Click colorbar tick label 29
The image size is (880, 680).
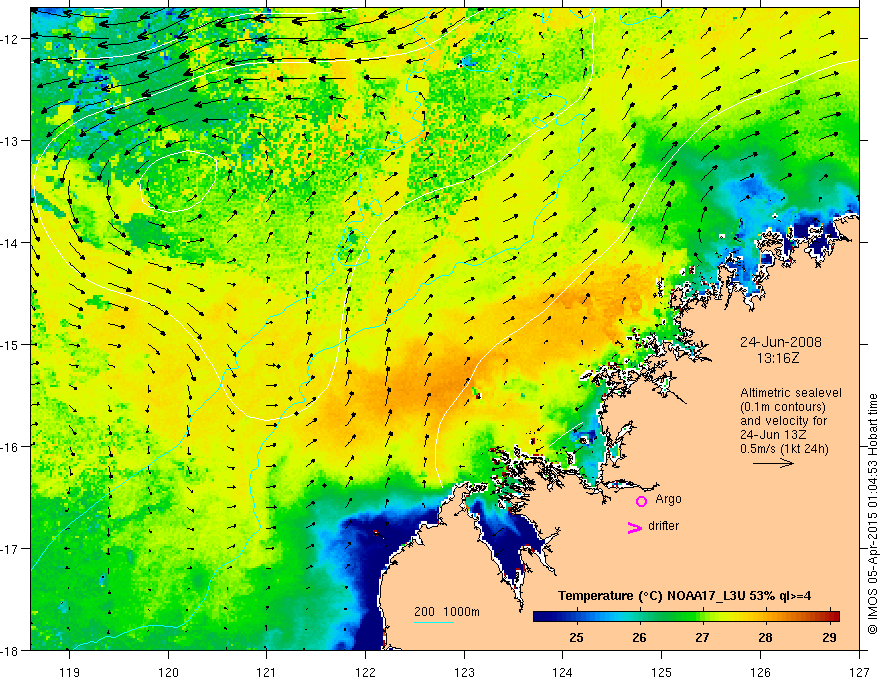point(829,637)
